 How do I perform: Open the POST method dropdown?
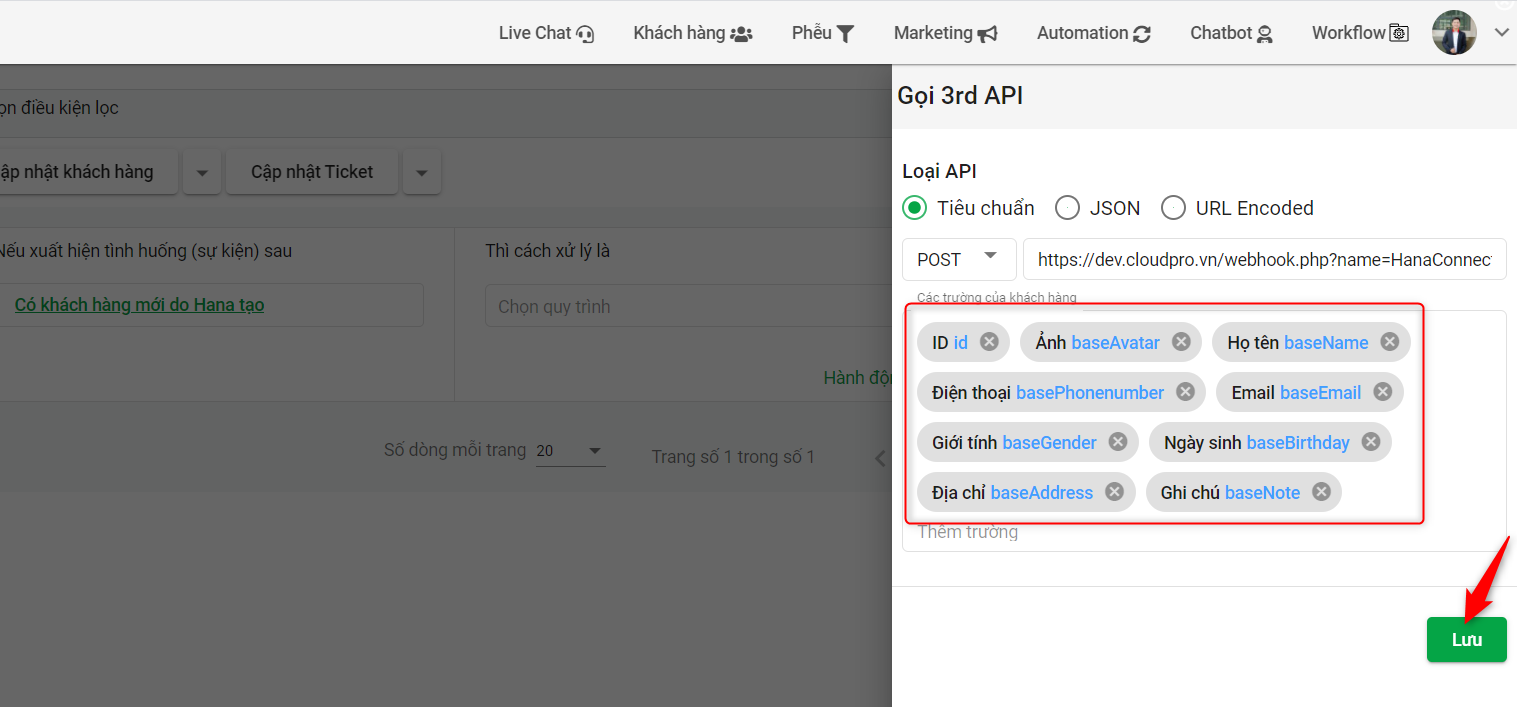pyautogui.click(x=959, y=259)
